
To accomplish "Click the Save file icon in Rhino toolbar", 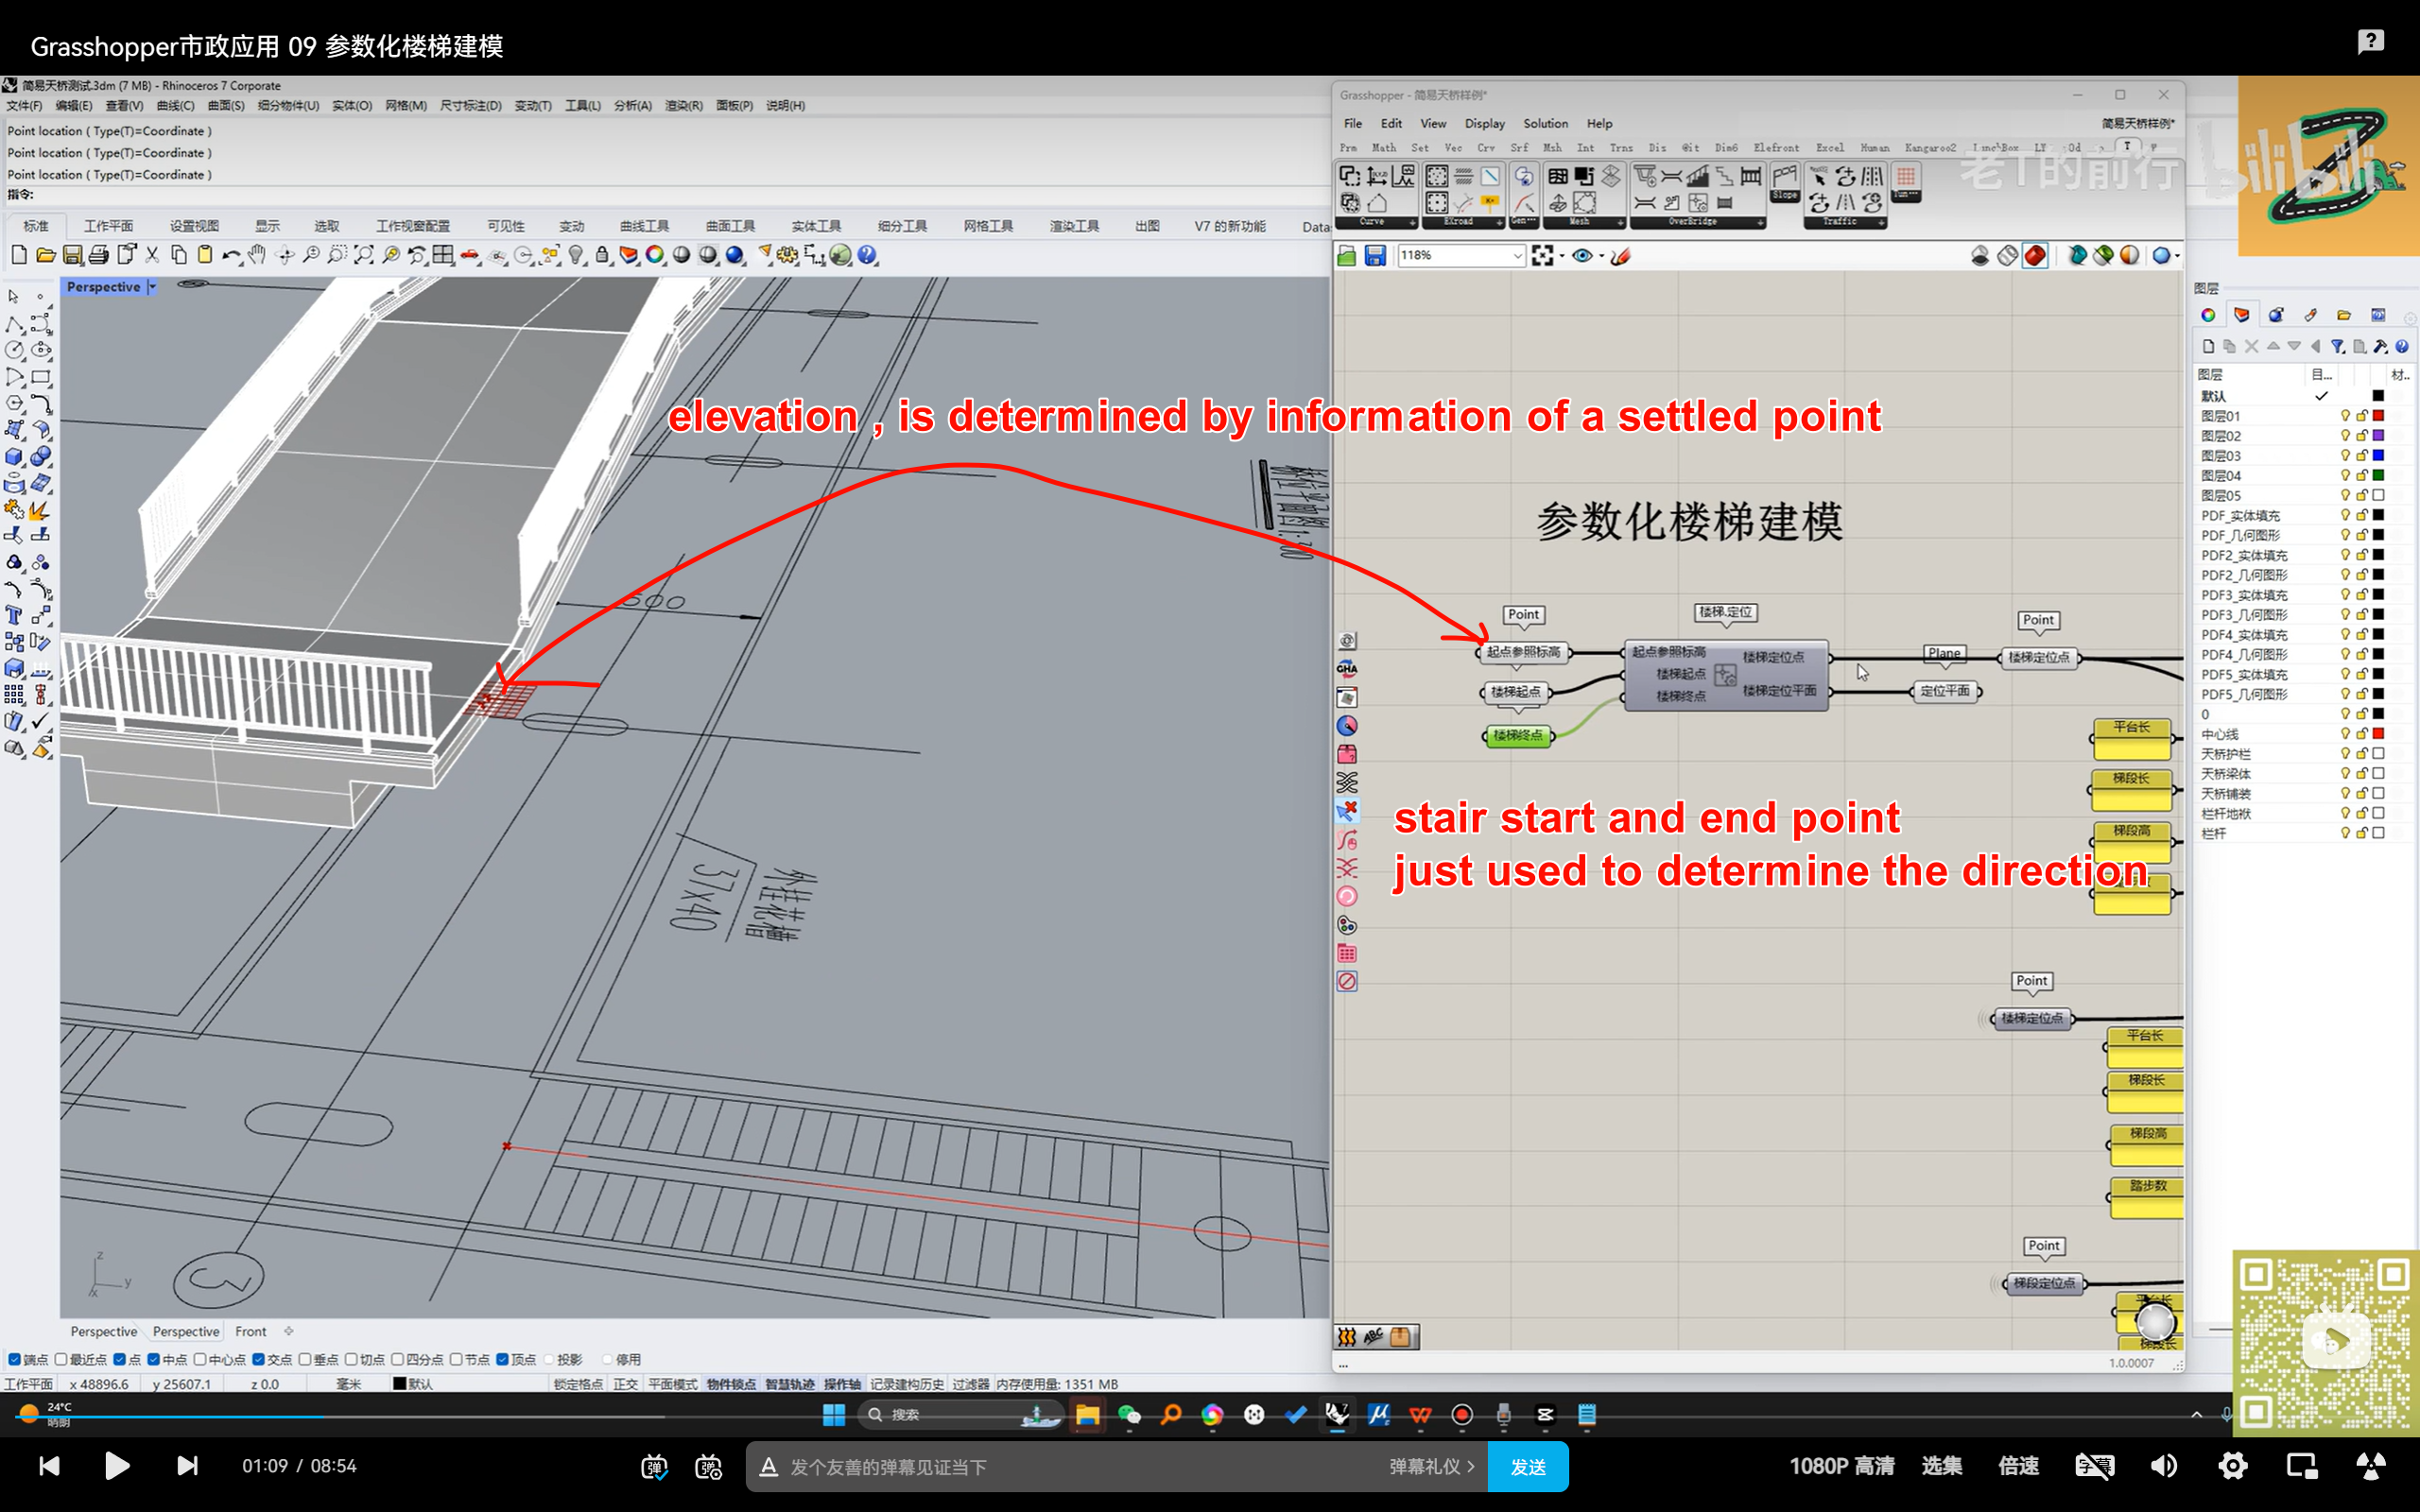I will 72,255.
